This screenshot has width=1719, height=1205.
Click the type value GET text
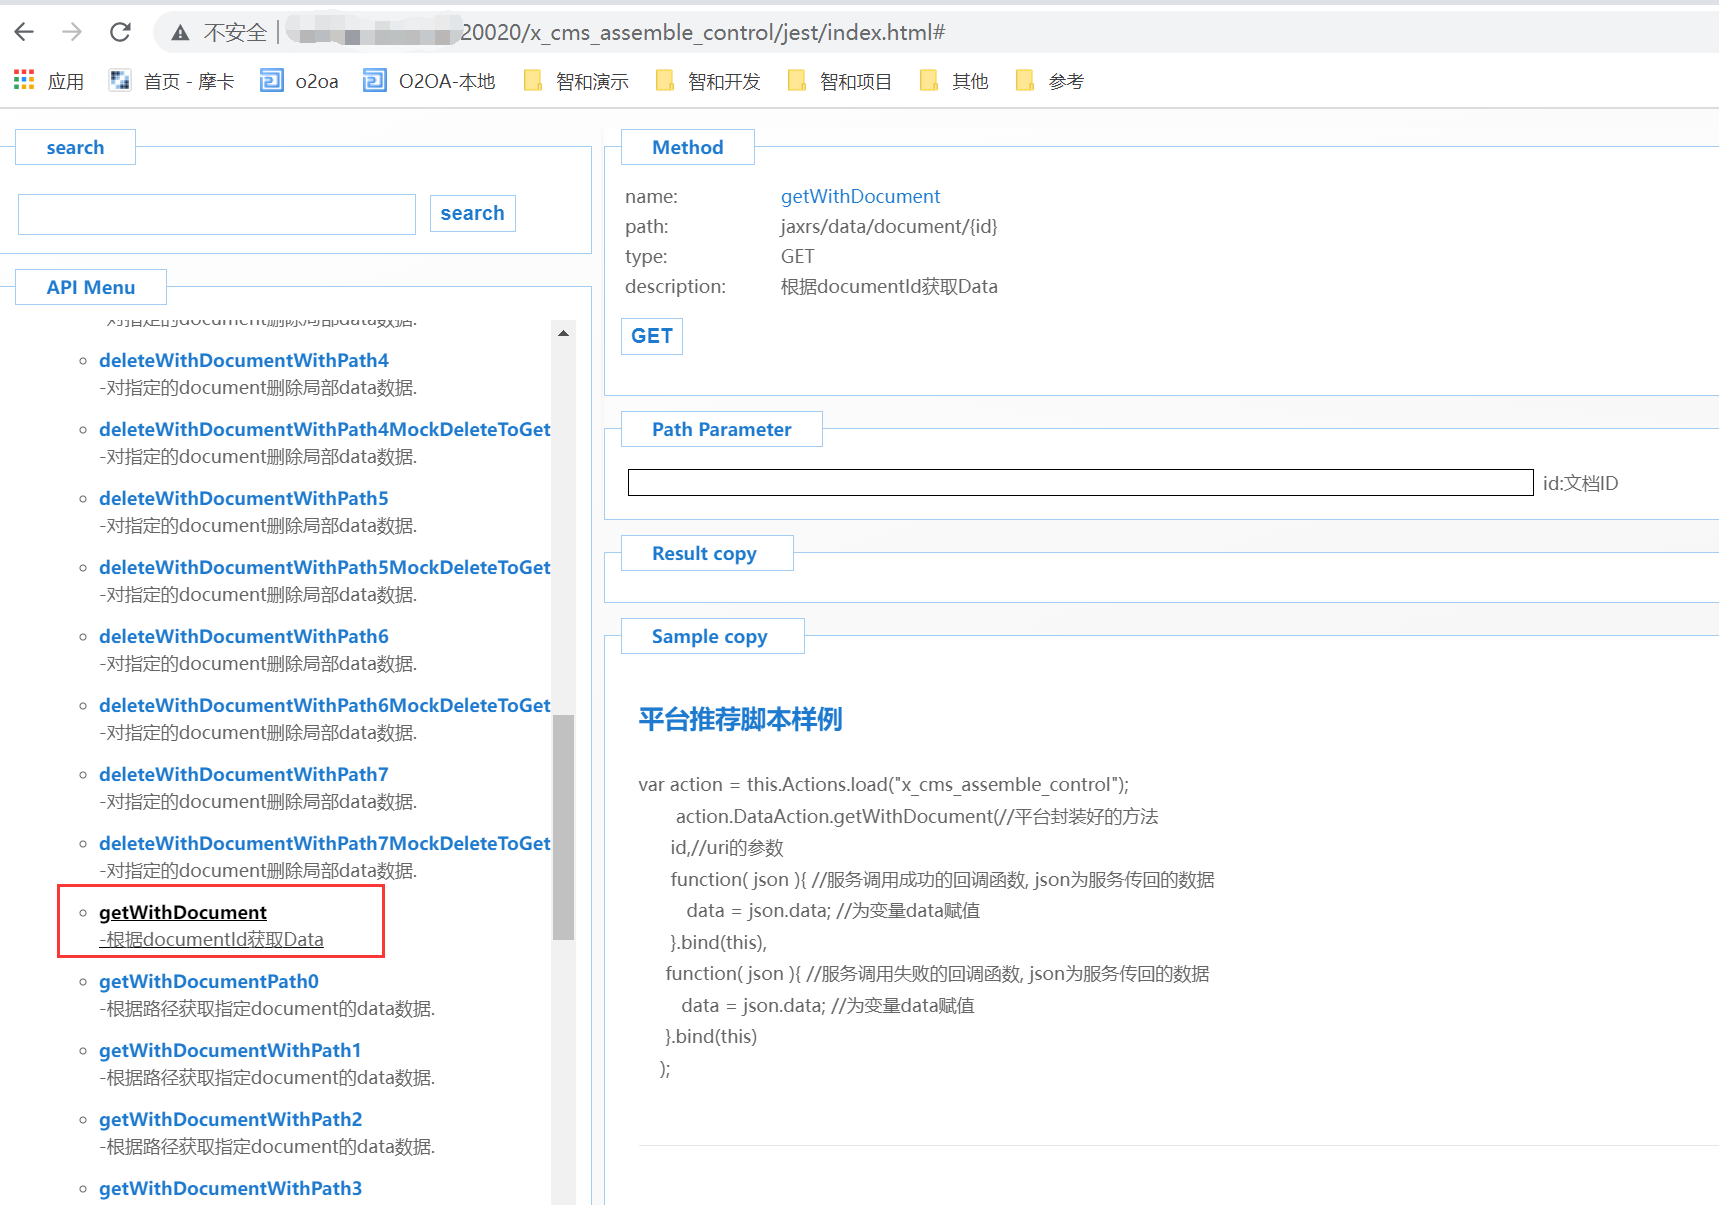798,256
